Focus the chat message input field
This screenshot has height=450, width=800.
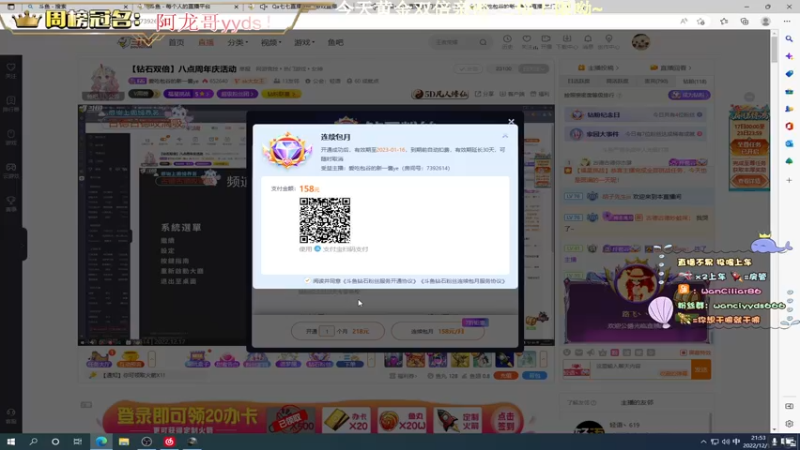(641, 369)
